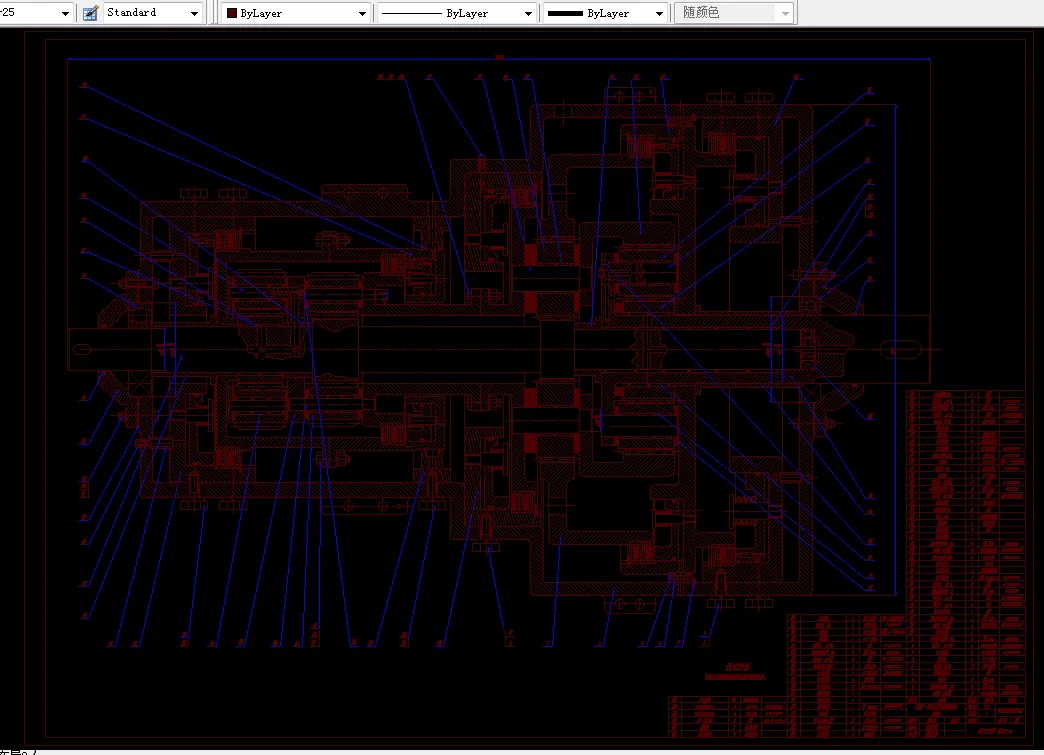Click the table style manager icon
Viewport: 1044px width, 755px height.
tap(91, 13)
